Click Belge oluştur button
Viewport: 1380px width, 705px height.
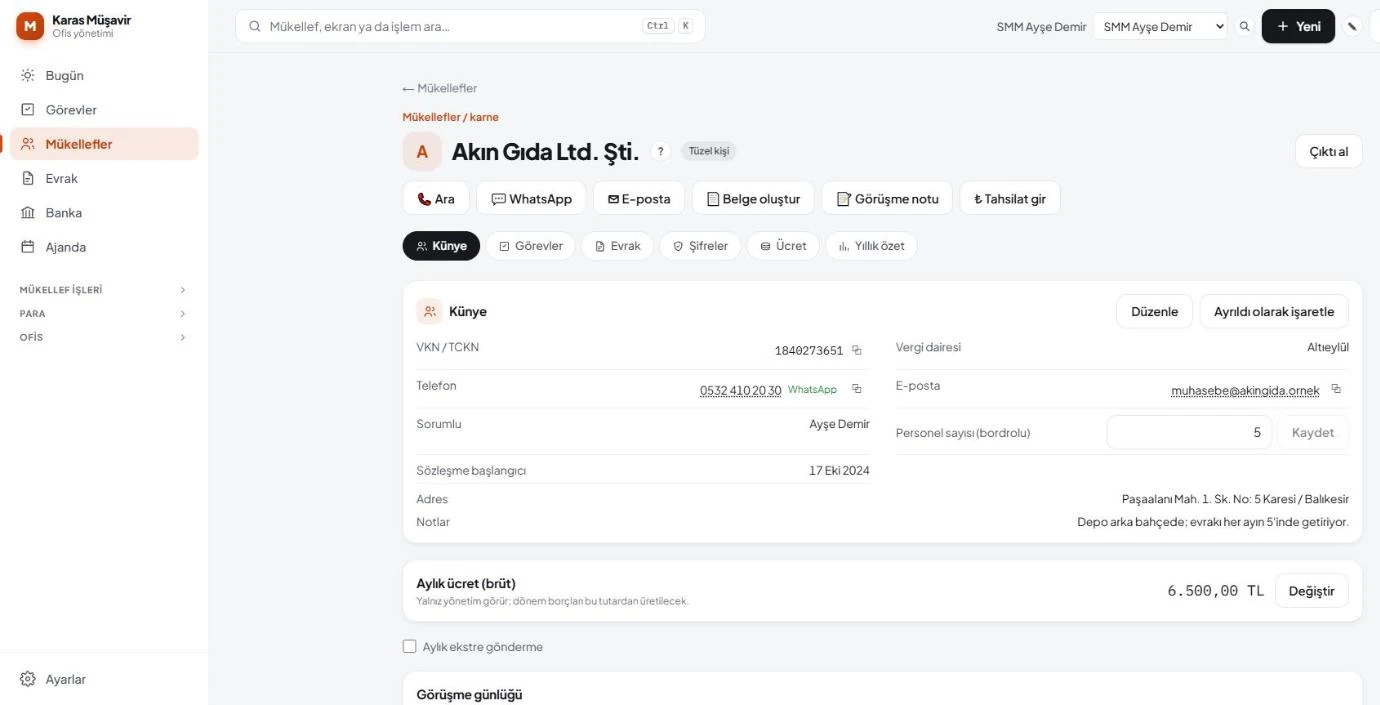pos(753,198)
